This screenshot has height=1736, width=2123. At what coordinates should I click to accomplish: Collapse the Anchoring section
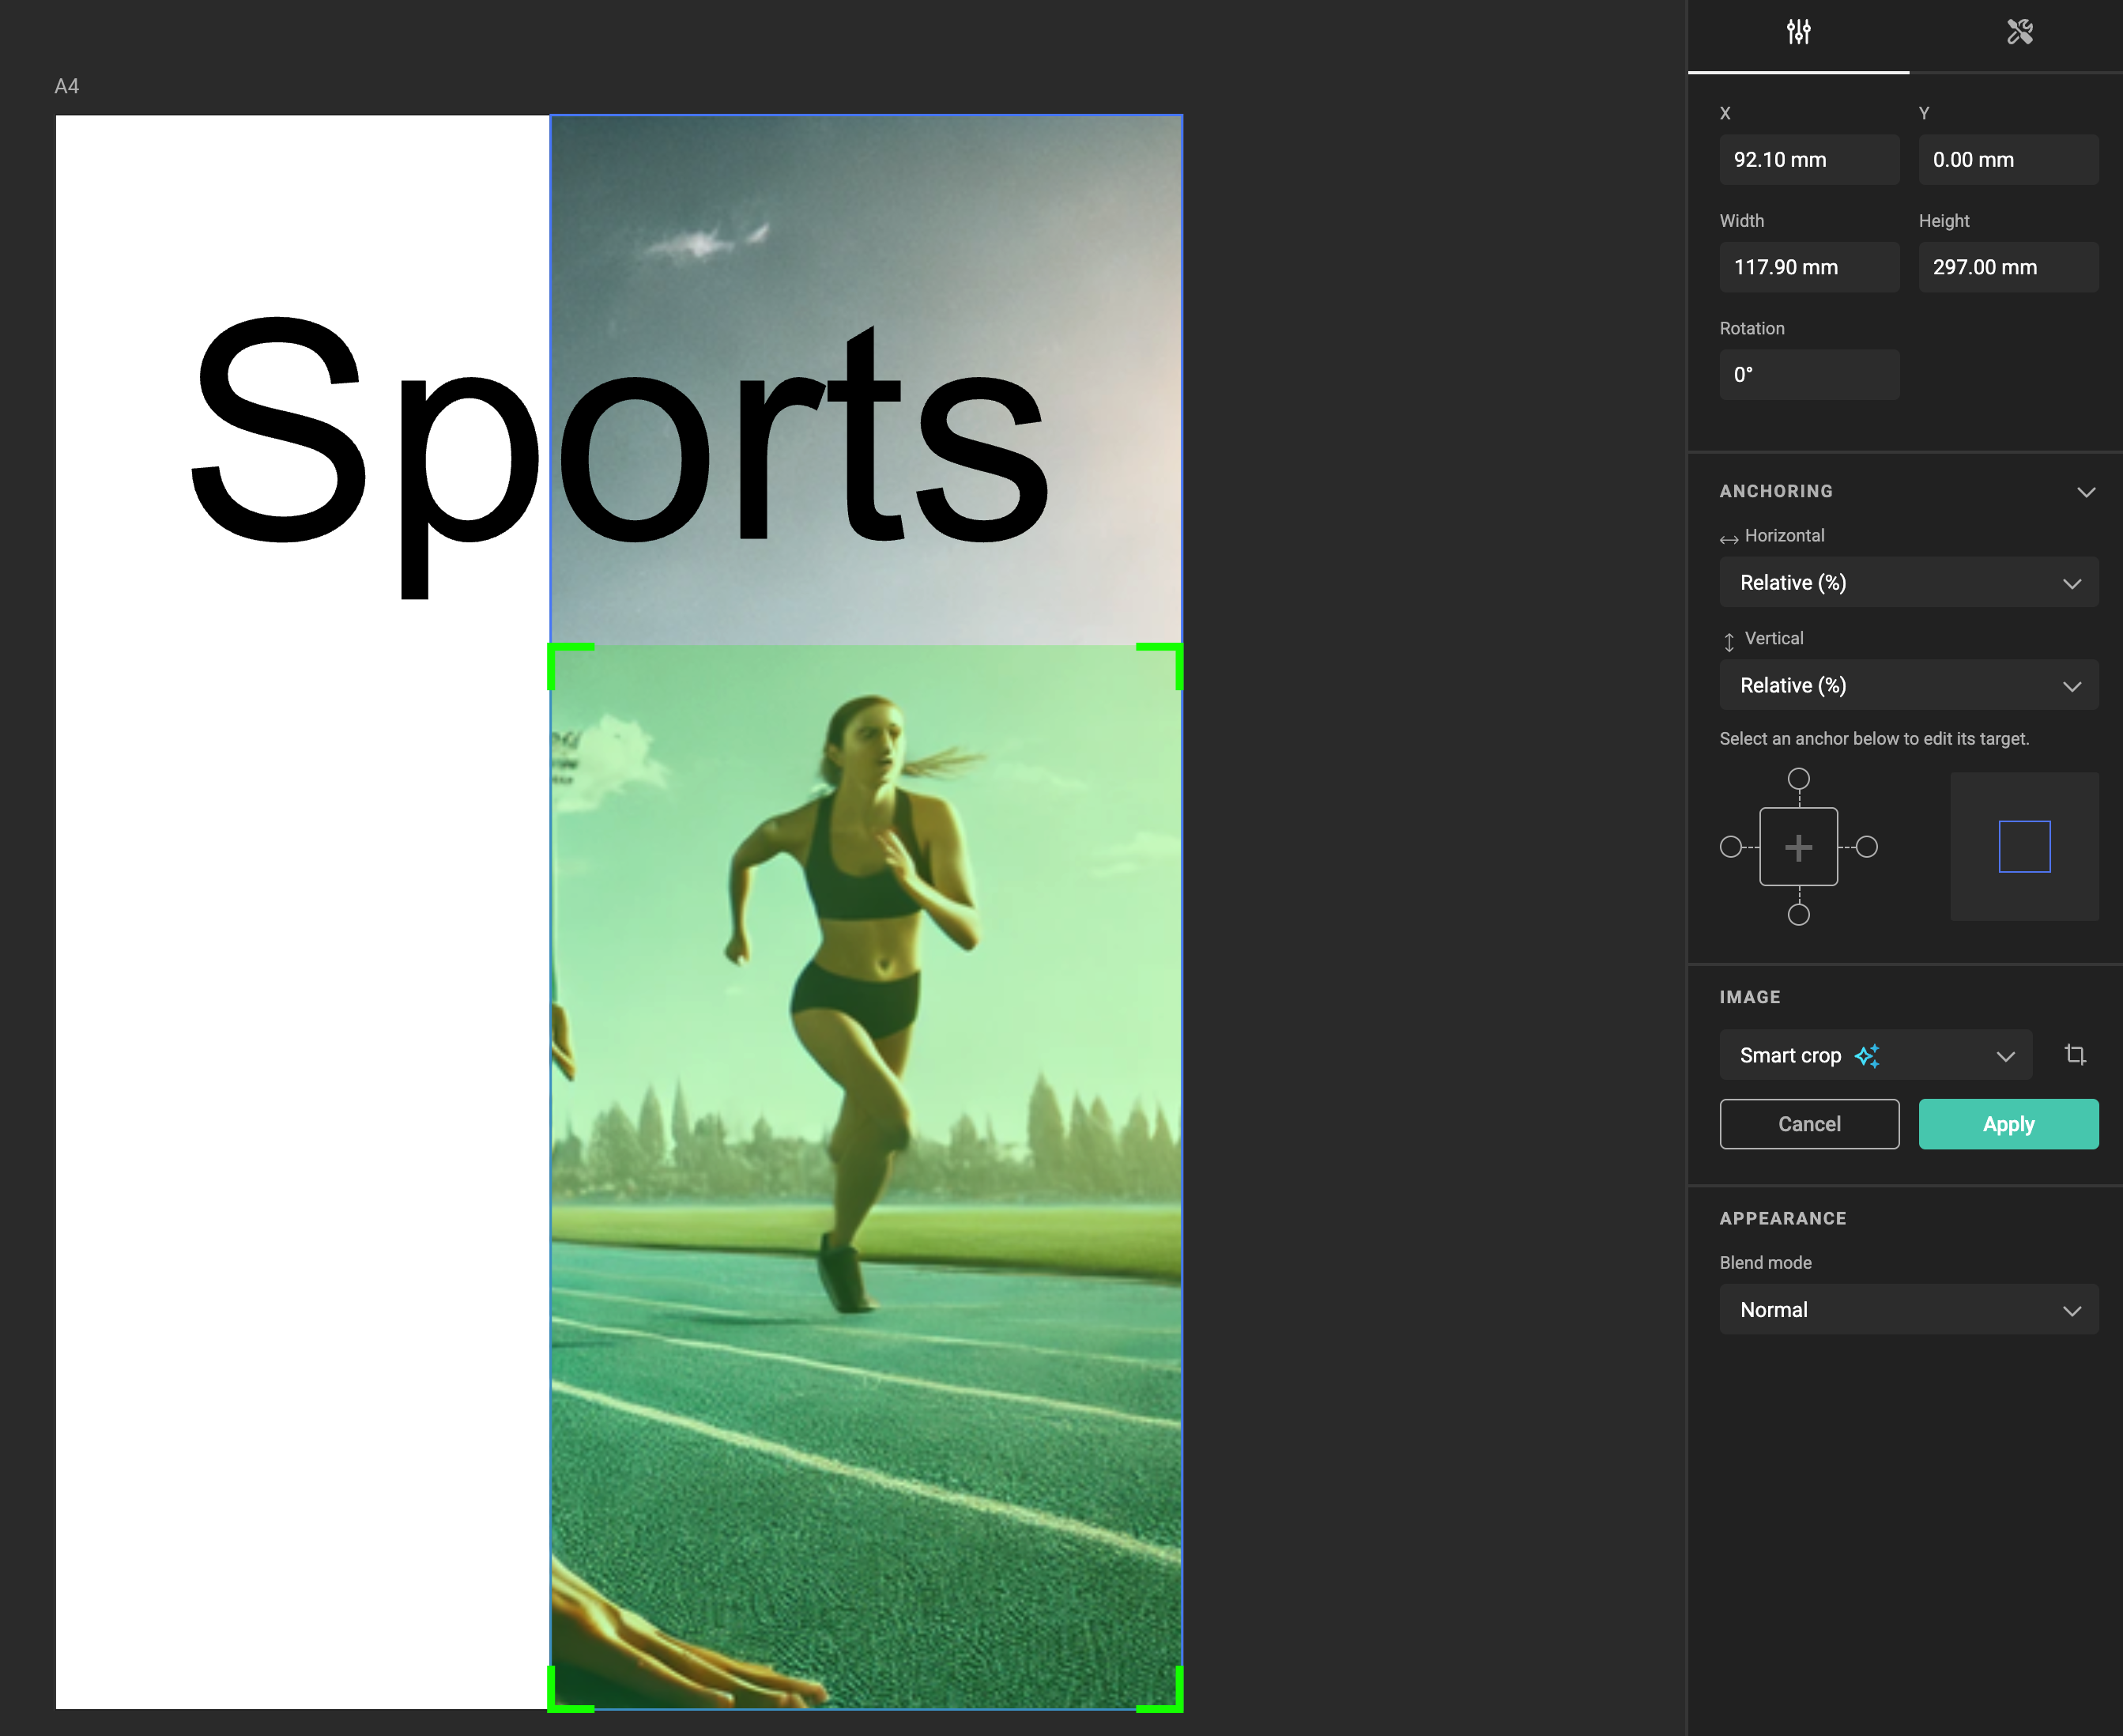[2085, 492]
